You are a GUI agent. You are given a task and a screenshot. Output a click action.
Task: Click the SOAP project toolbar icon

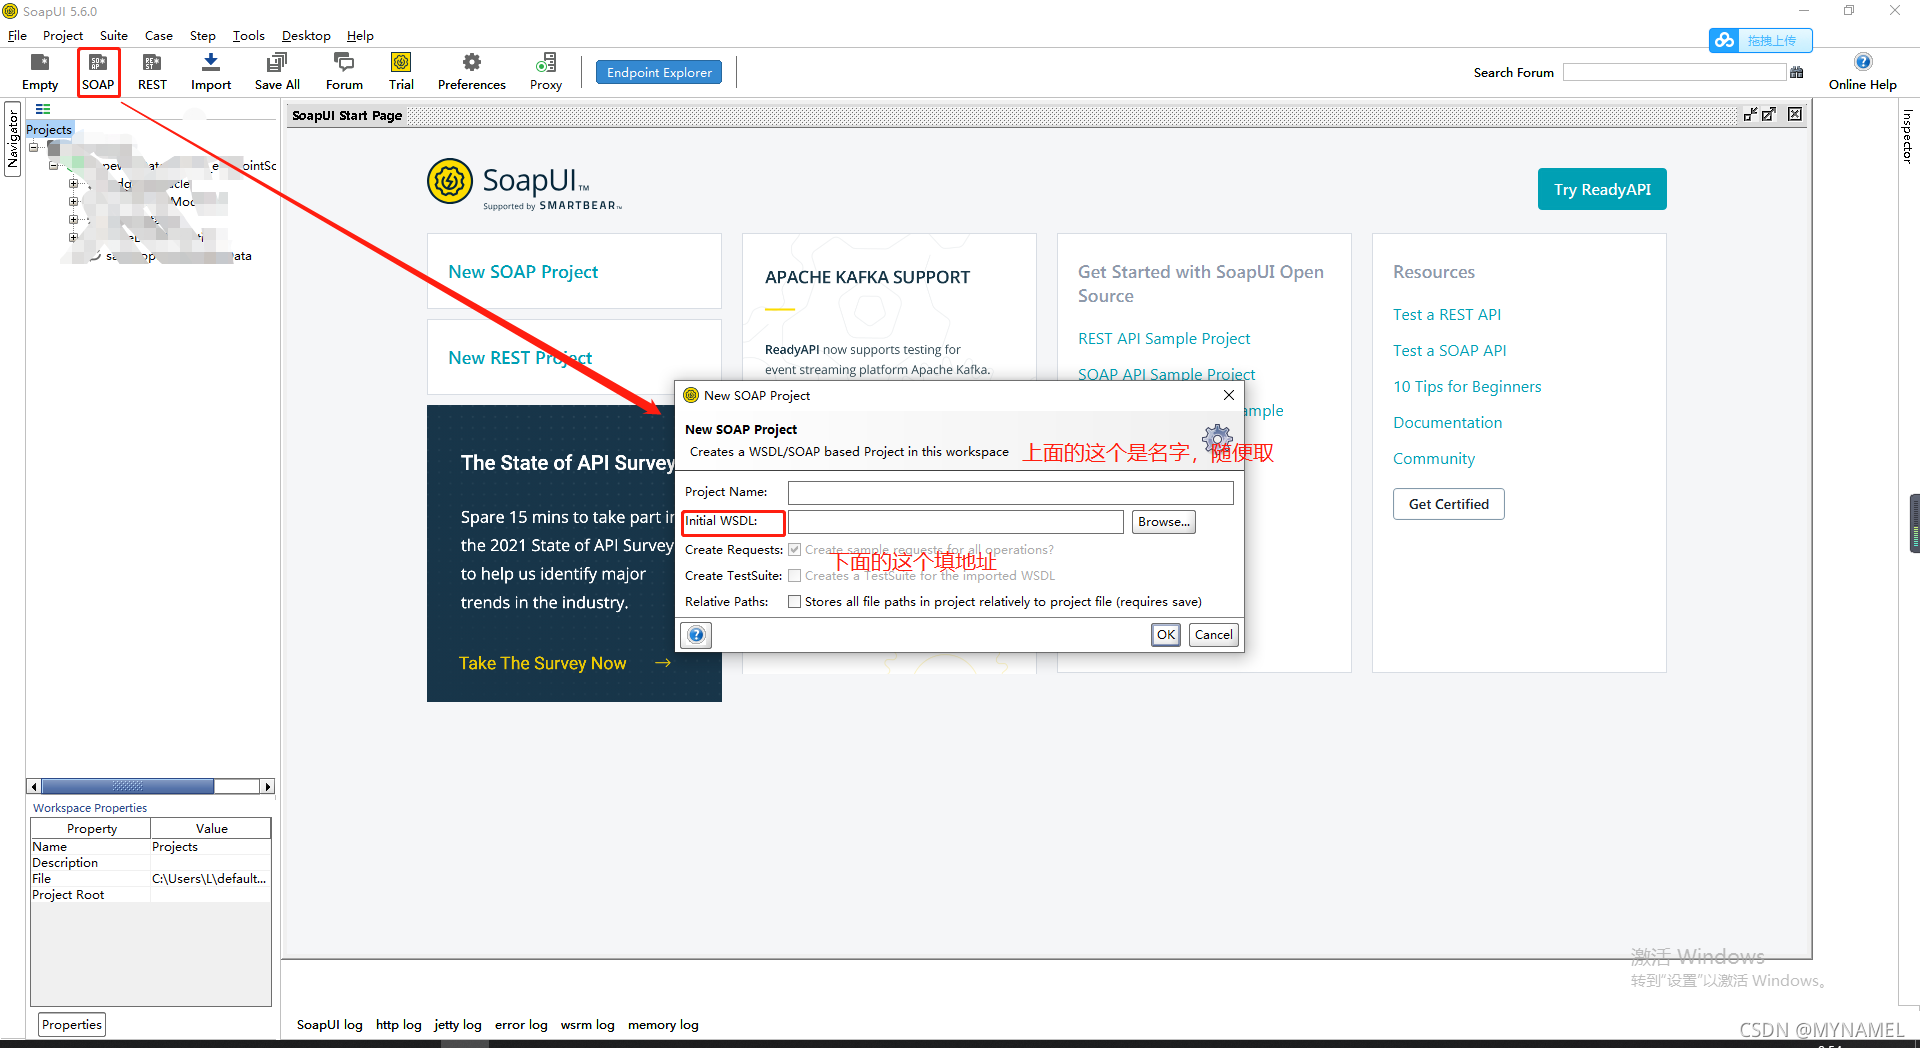click(x=98, y=72)
